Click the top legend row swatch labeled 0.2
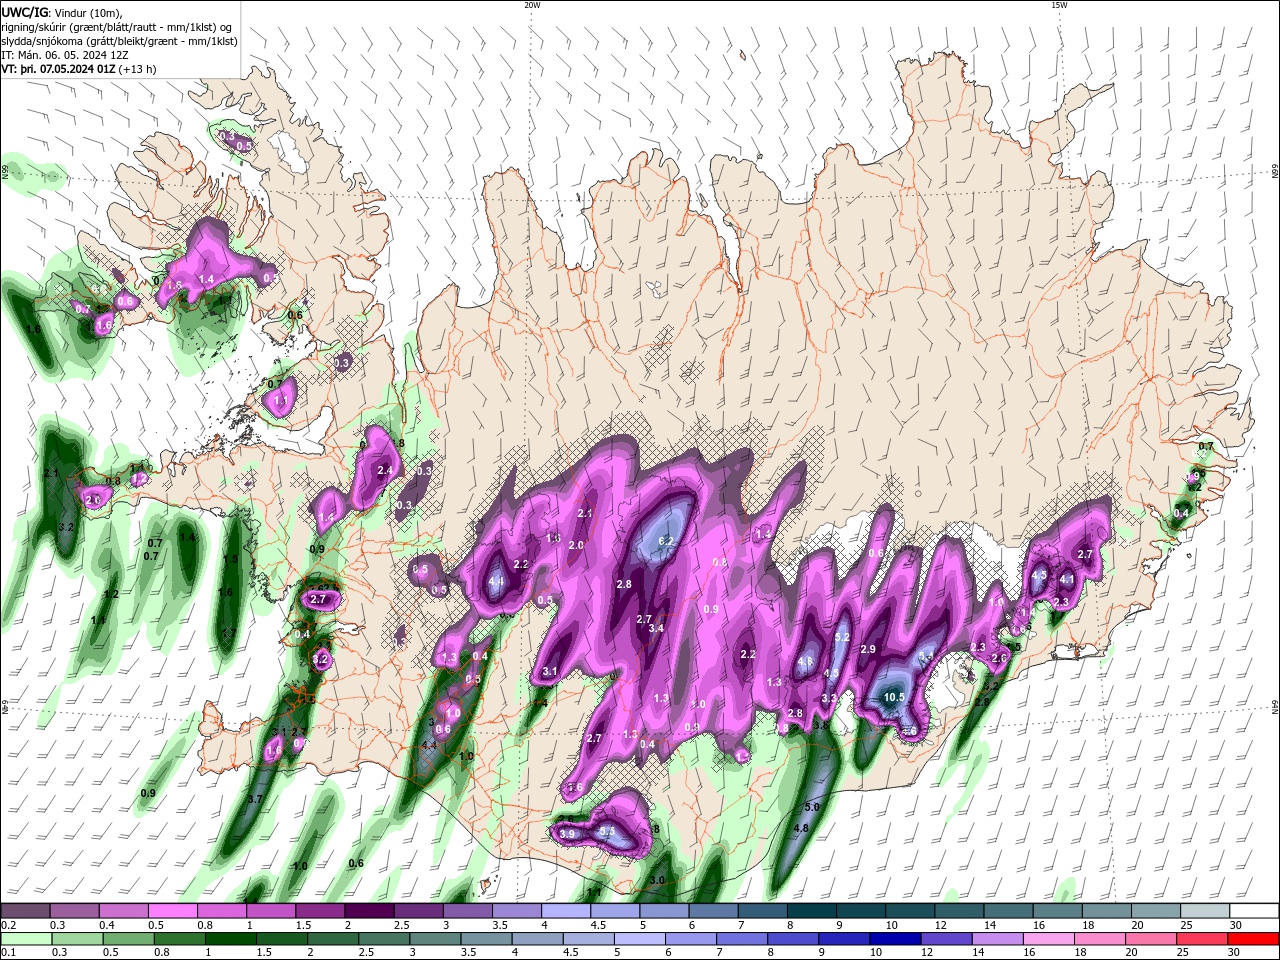 25,911
